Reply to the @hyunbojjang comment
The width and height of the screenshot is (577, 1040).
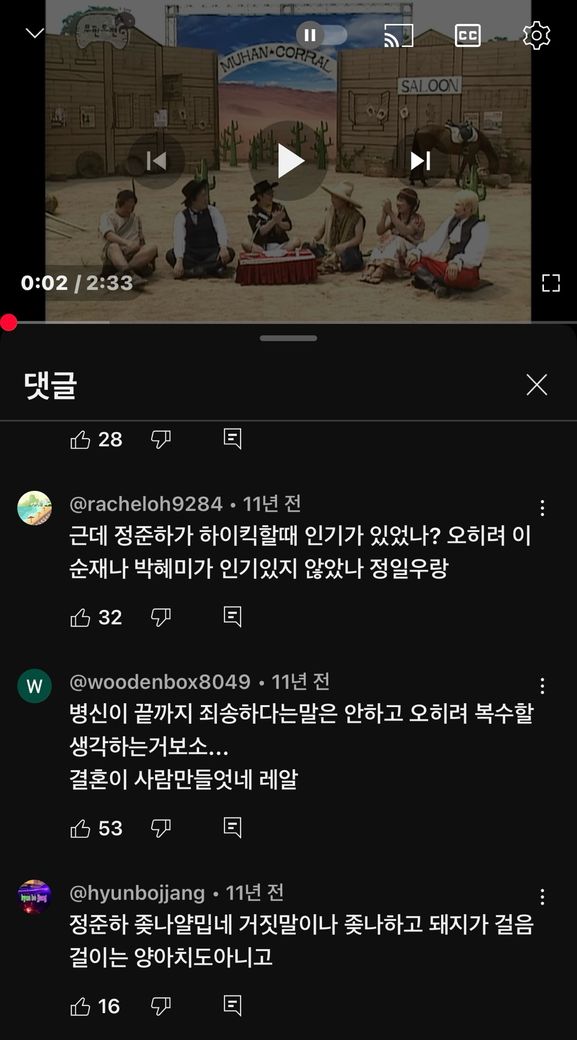click(232, 1006)
